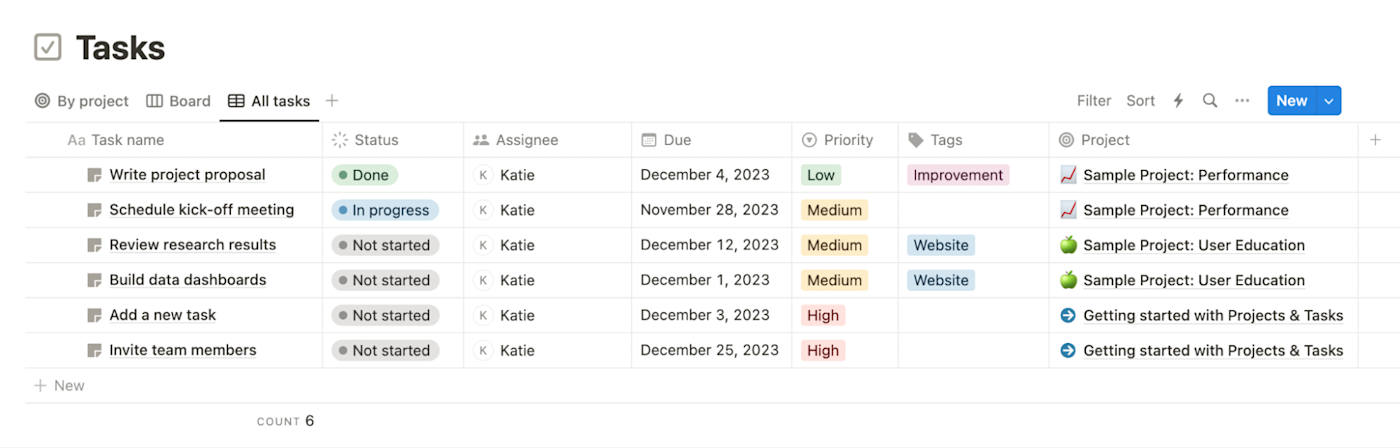The height and width of the screenshot is (448, 1400).
Task: Switch to the Board view tab
Action: [x=178, y=101]
